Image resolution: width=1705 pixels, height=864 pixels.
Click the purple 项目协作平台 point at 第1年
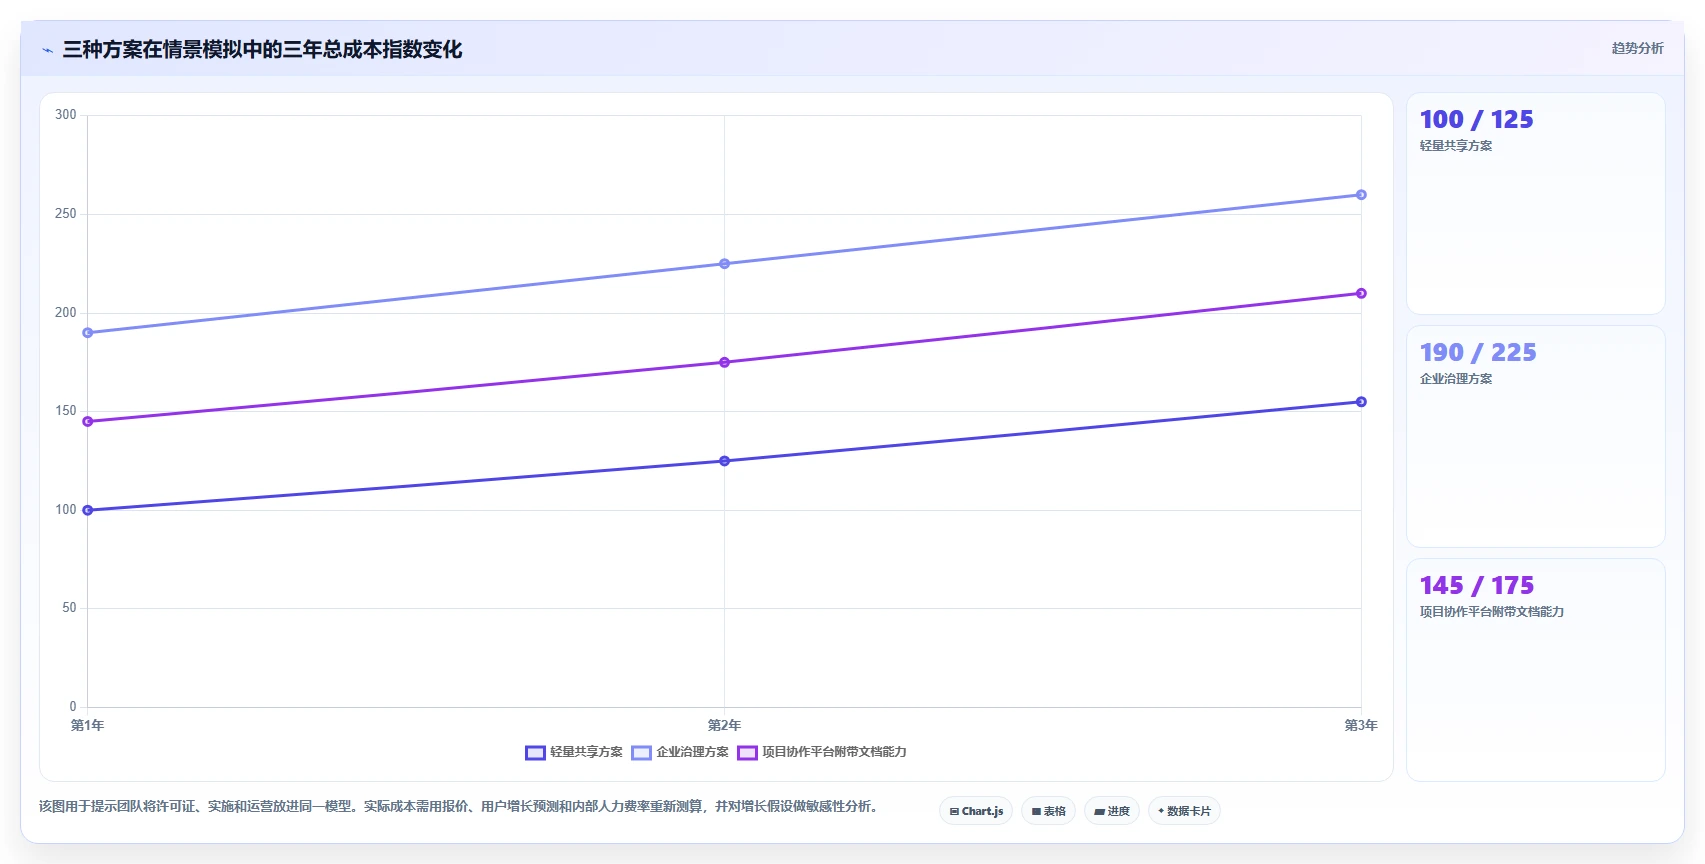click(x=88, y=422)
